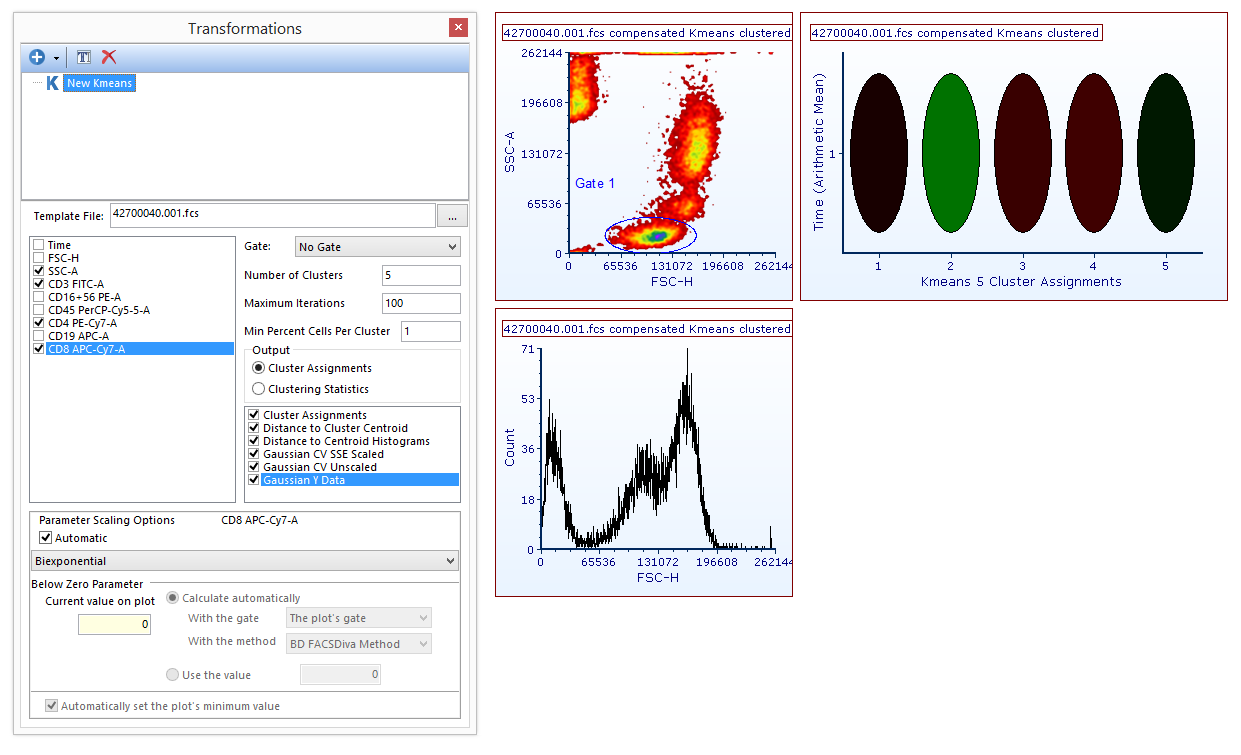1241x755 pixels.
Task: Expand the Gate dropdown showing No Gate
Action: [377, 246]
